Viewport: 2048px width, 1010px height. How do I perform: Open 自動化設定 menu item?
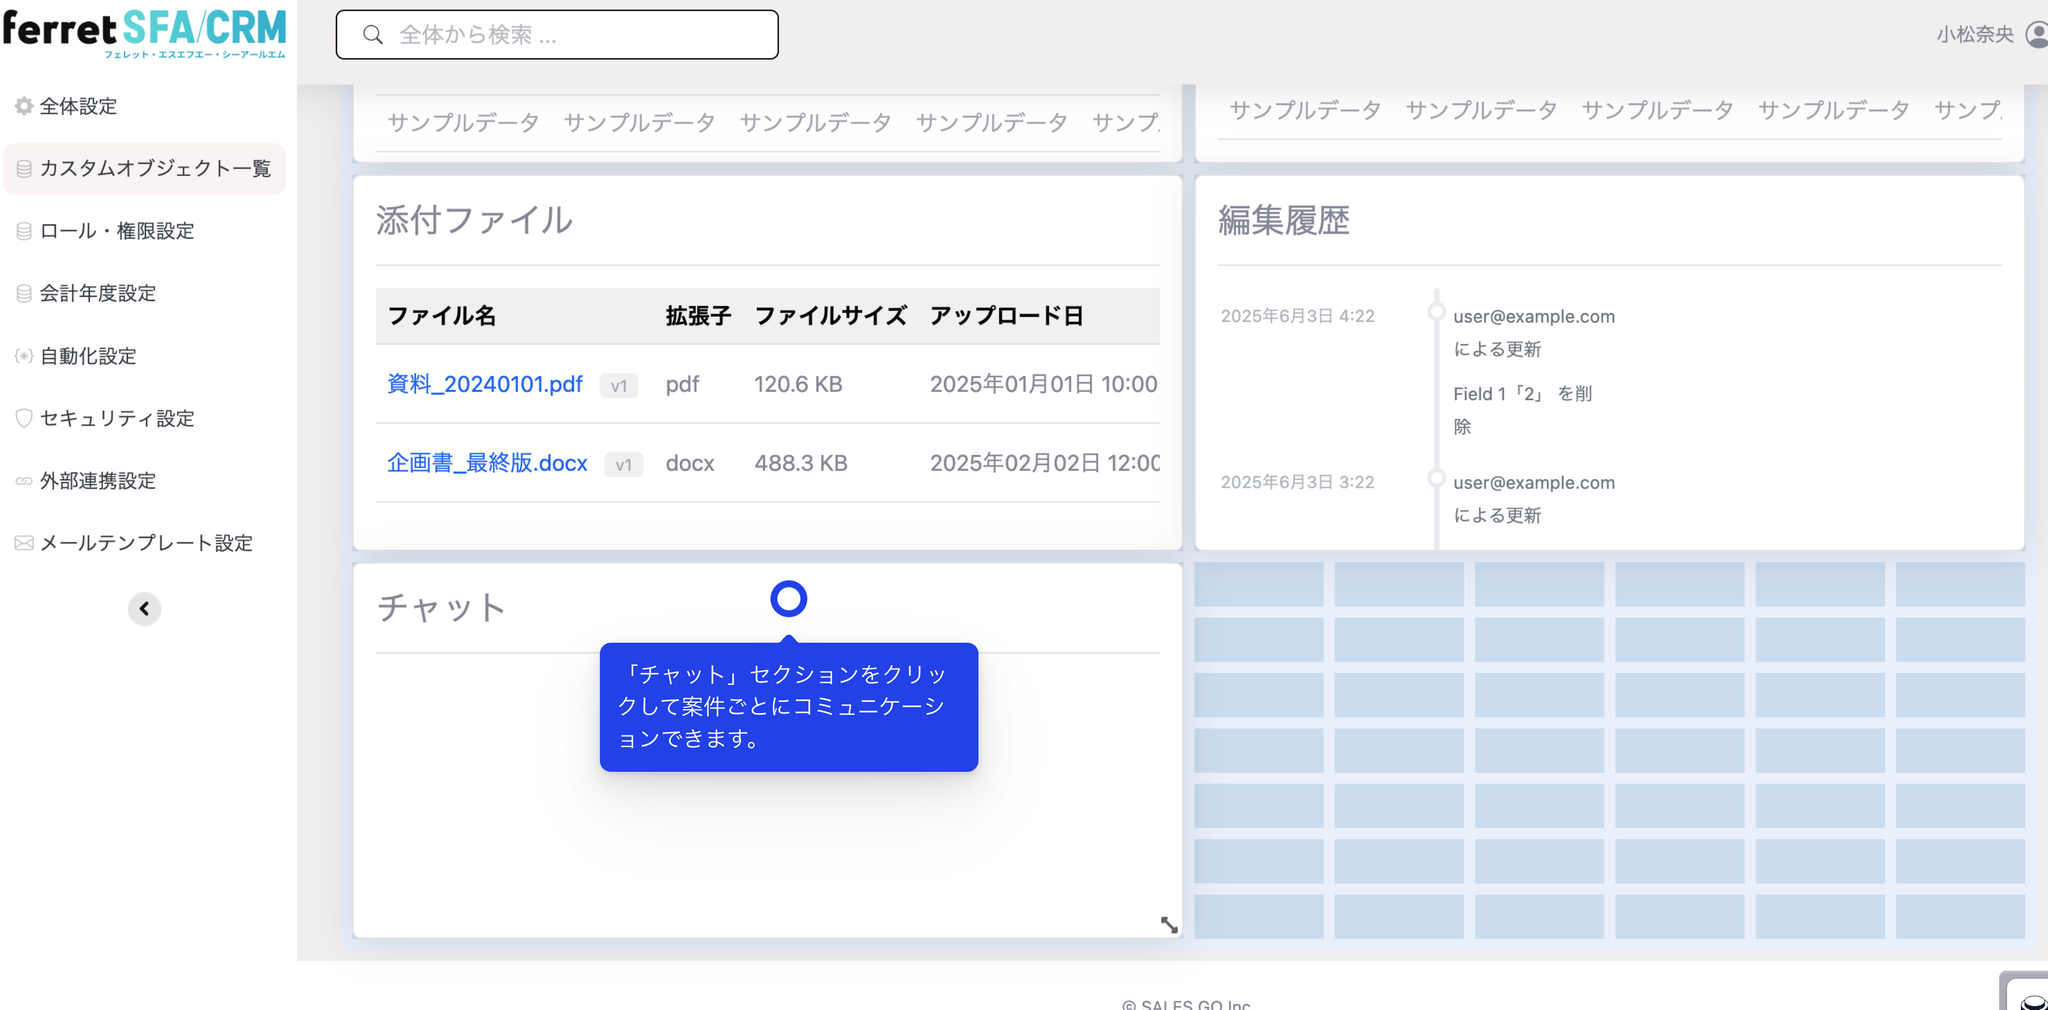point(88,356)
